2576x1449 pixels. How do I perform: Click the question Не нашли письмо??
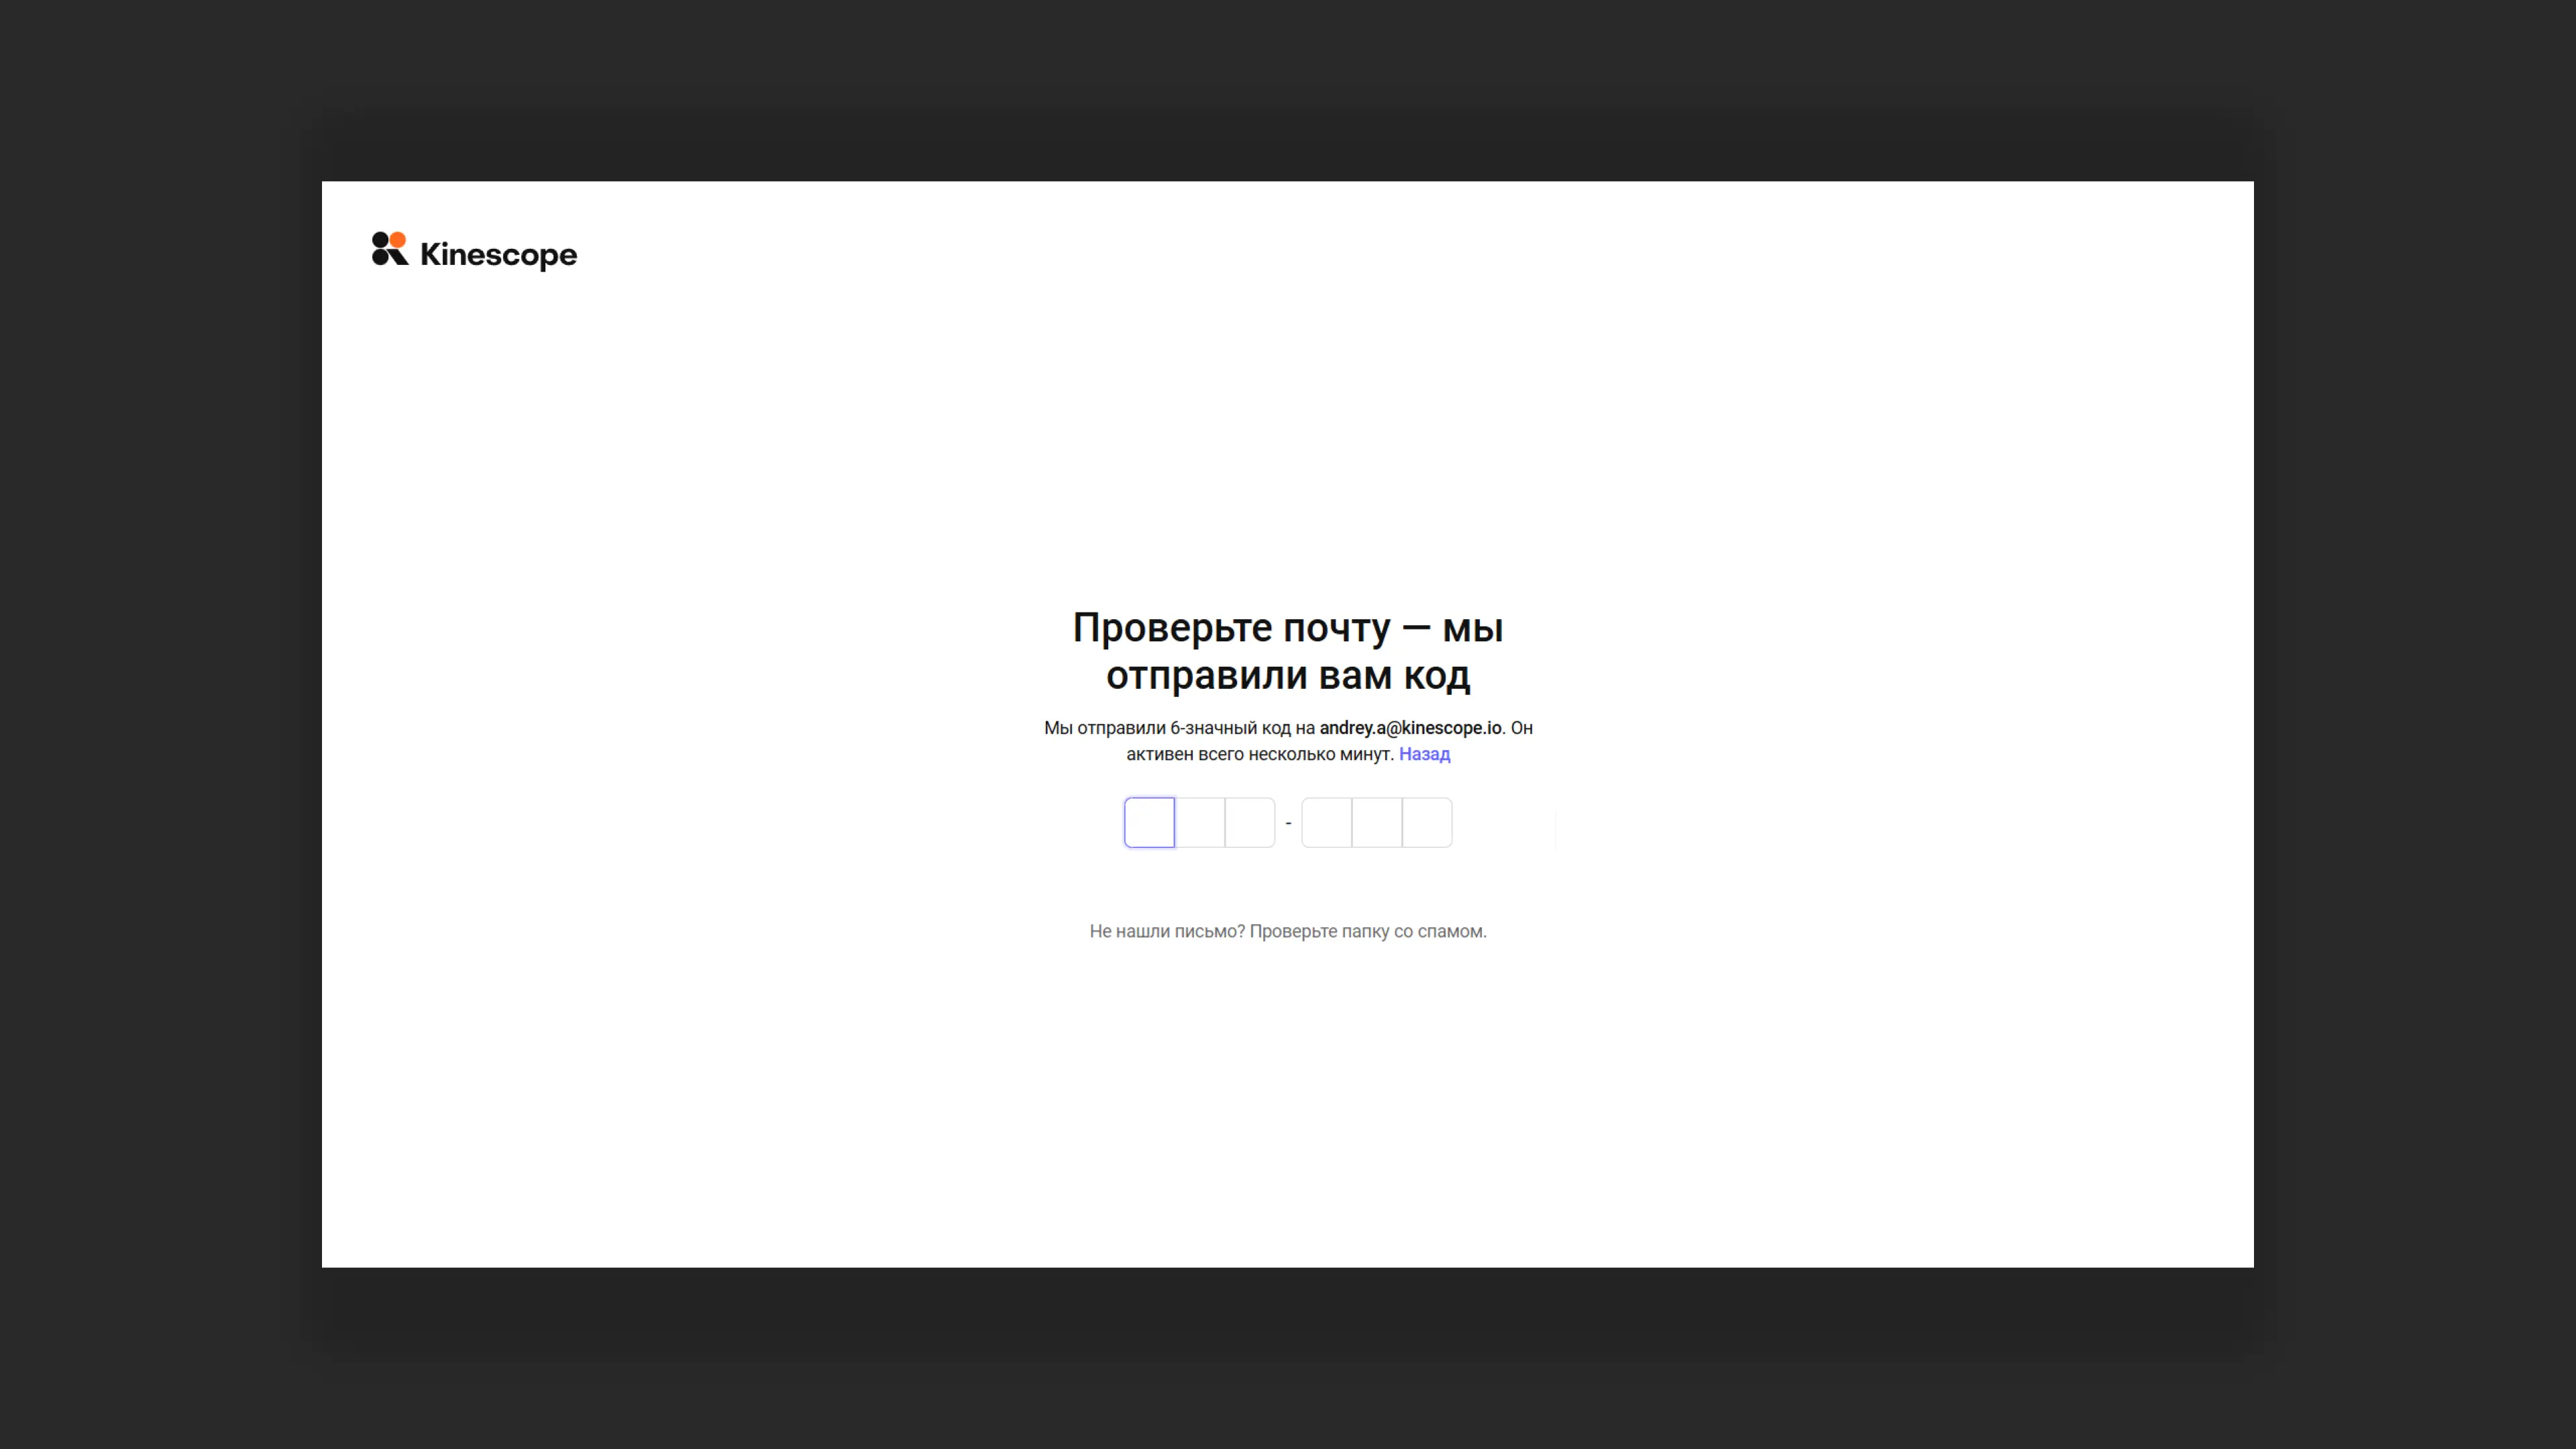pyautogui.click(x=1166, y=931)
